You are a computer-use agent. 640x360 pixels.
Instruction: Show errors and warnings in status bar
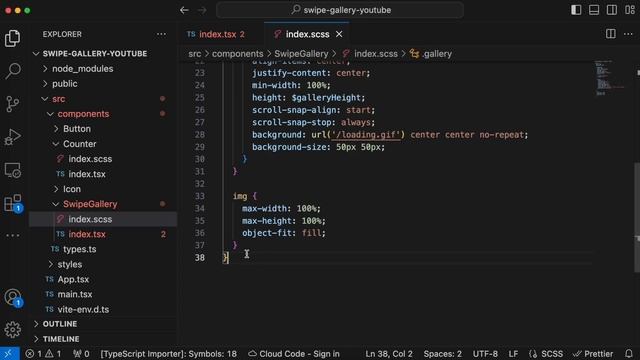point(43,353)
